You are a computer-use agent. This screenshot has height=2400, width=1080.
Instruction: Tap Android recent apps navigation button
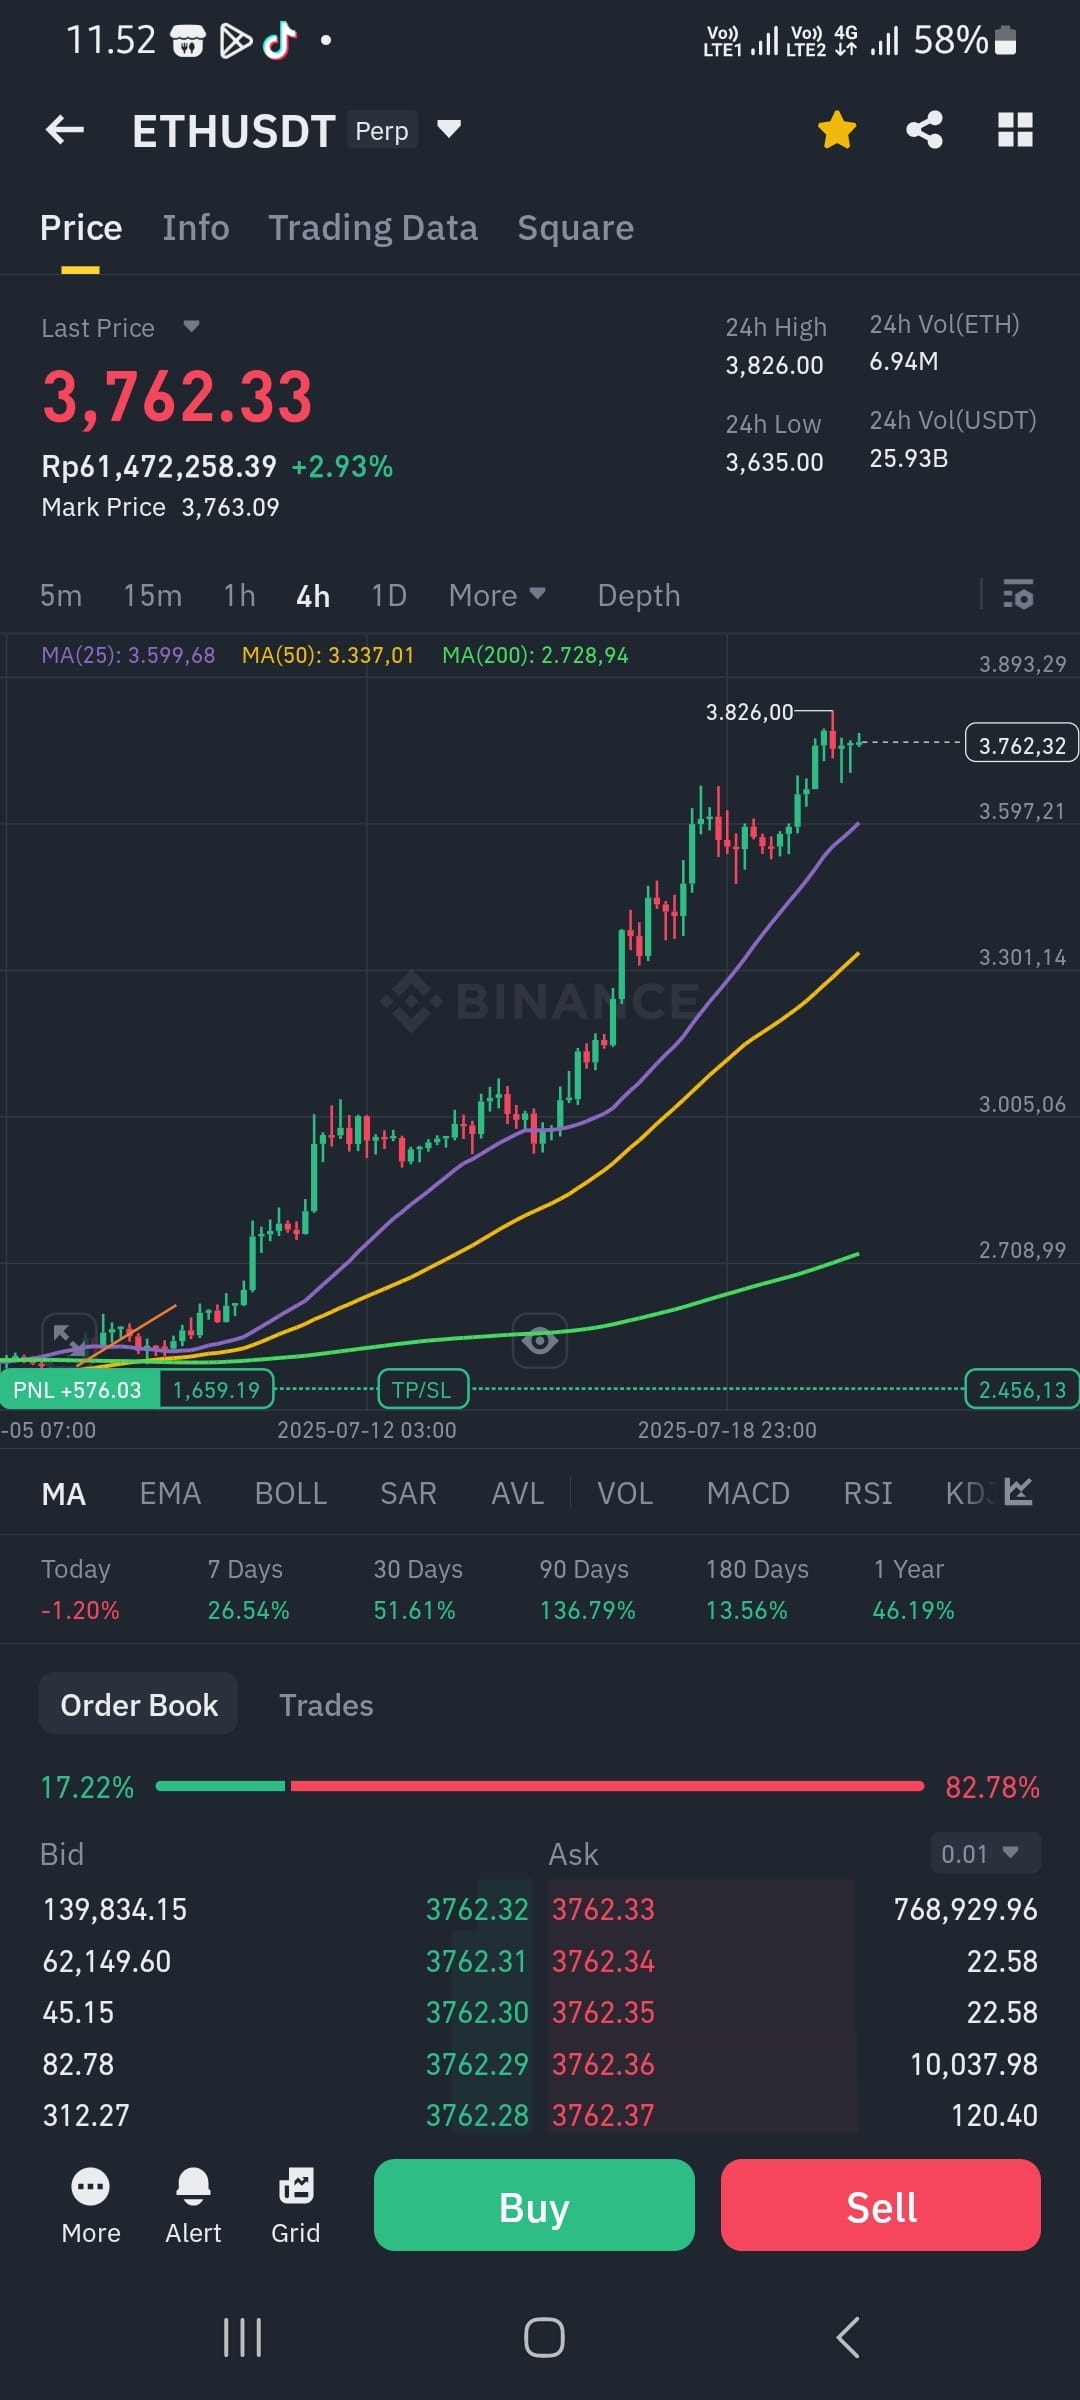[242, 2338]
